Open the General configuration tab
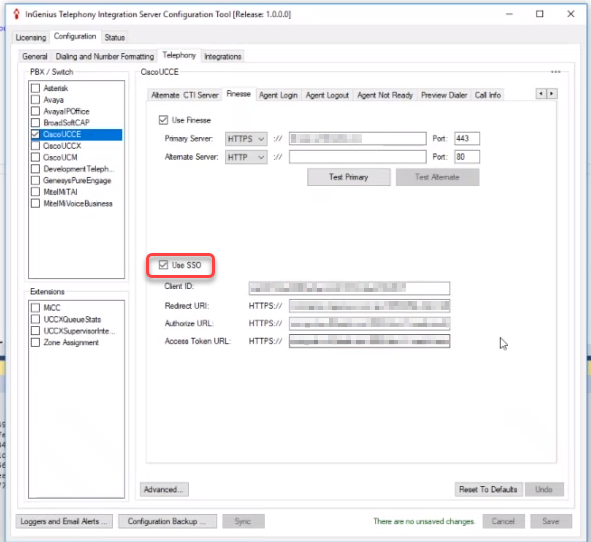591x542 pixels. point(35,57)
